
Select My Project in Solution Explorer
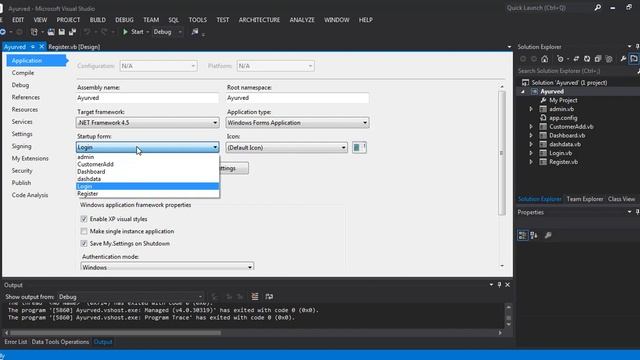(x=563, y=100)
